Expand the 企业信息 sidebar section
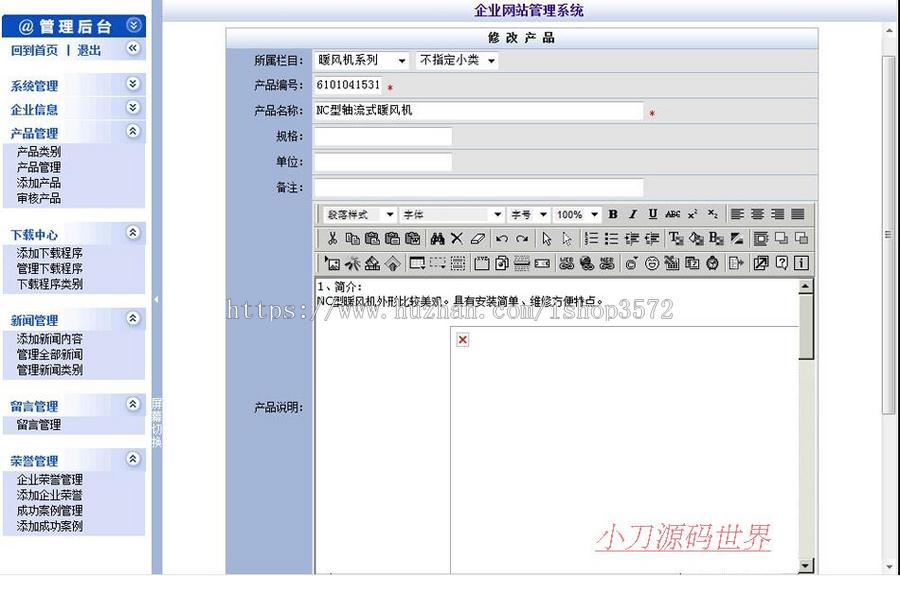Image resolution: width=900 pixels, height=615 pixels. click(133, 107)
